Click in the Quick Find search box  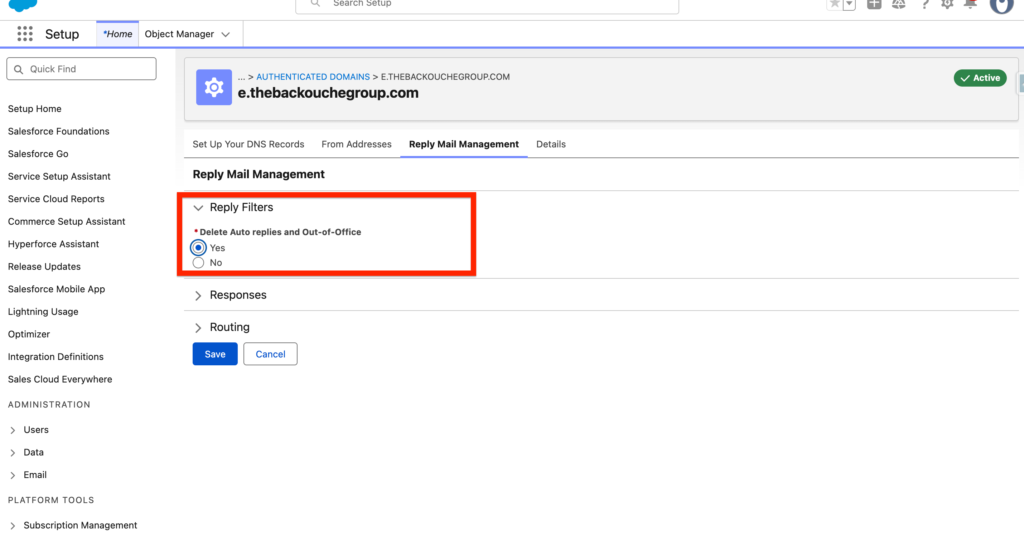82,69
